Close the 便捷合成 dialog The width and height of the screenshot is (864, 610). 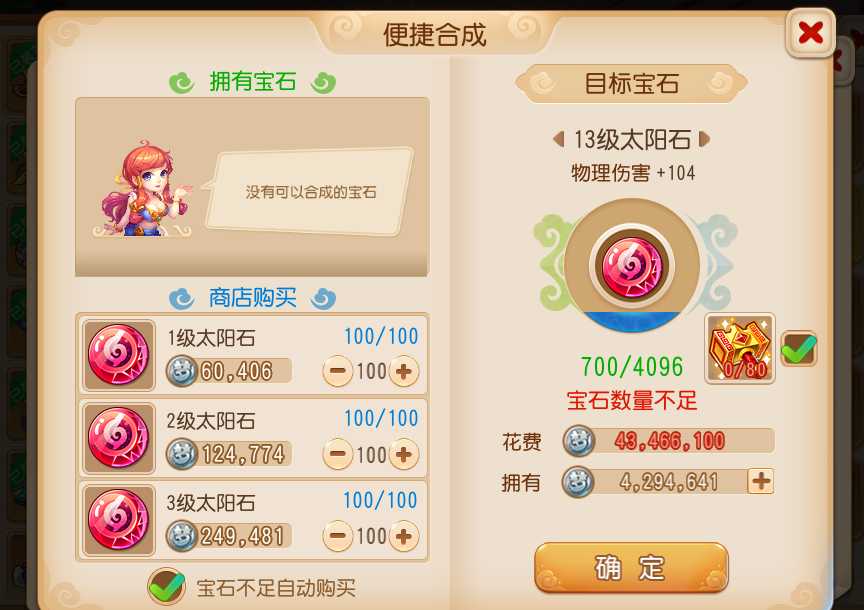click(x=810, y=33)
